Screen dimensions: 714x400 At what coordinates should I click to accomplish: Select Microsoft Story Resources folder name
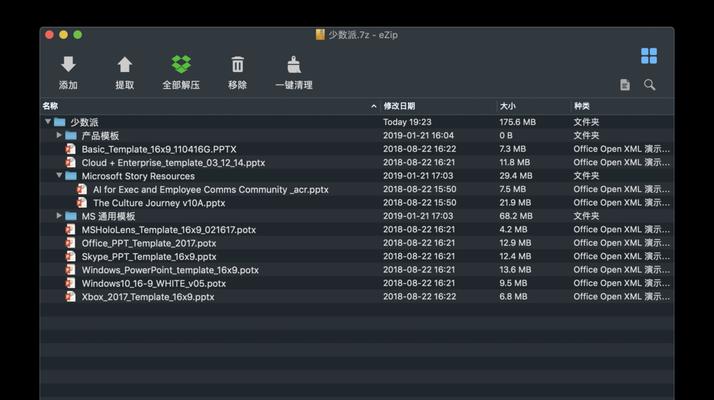click(138, 176)
